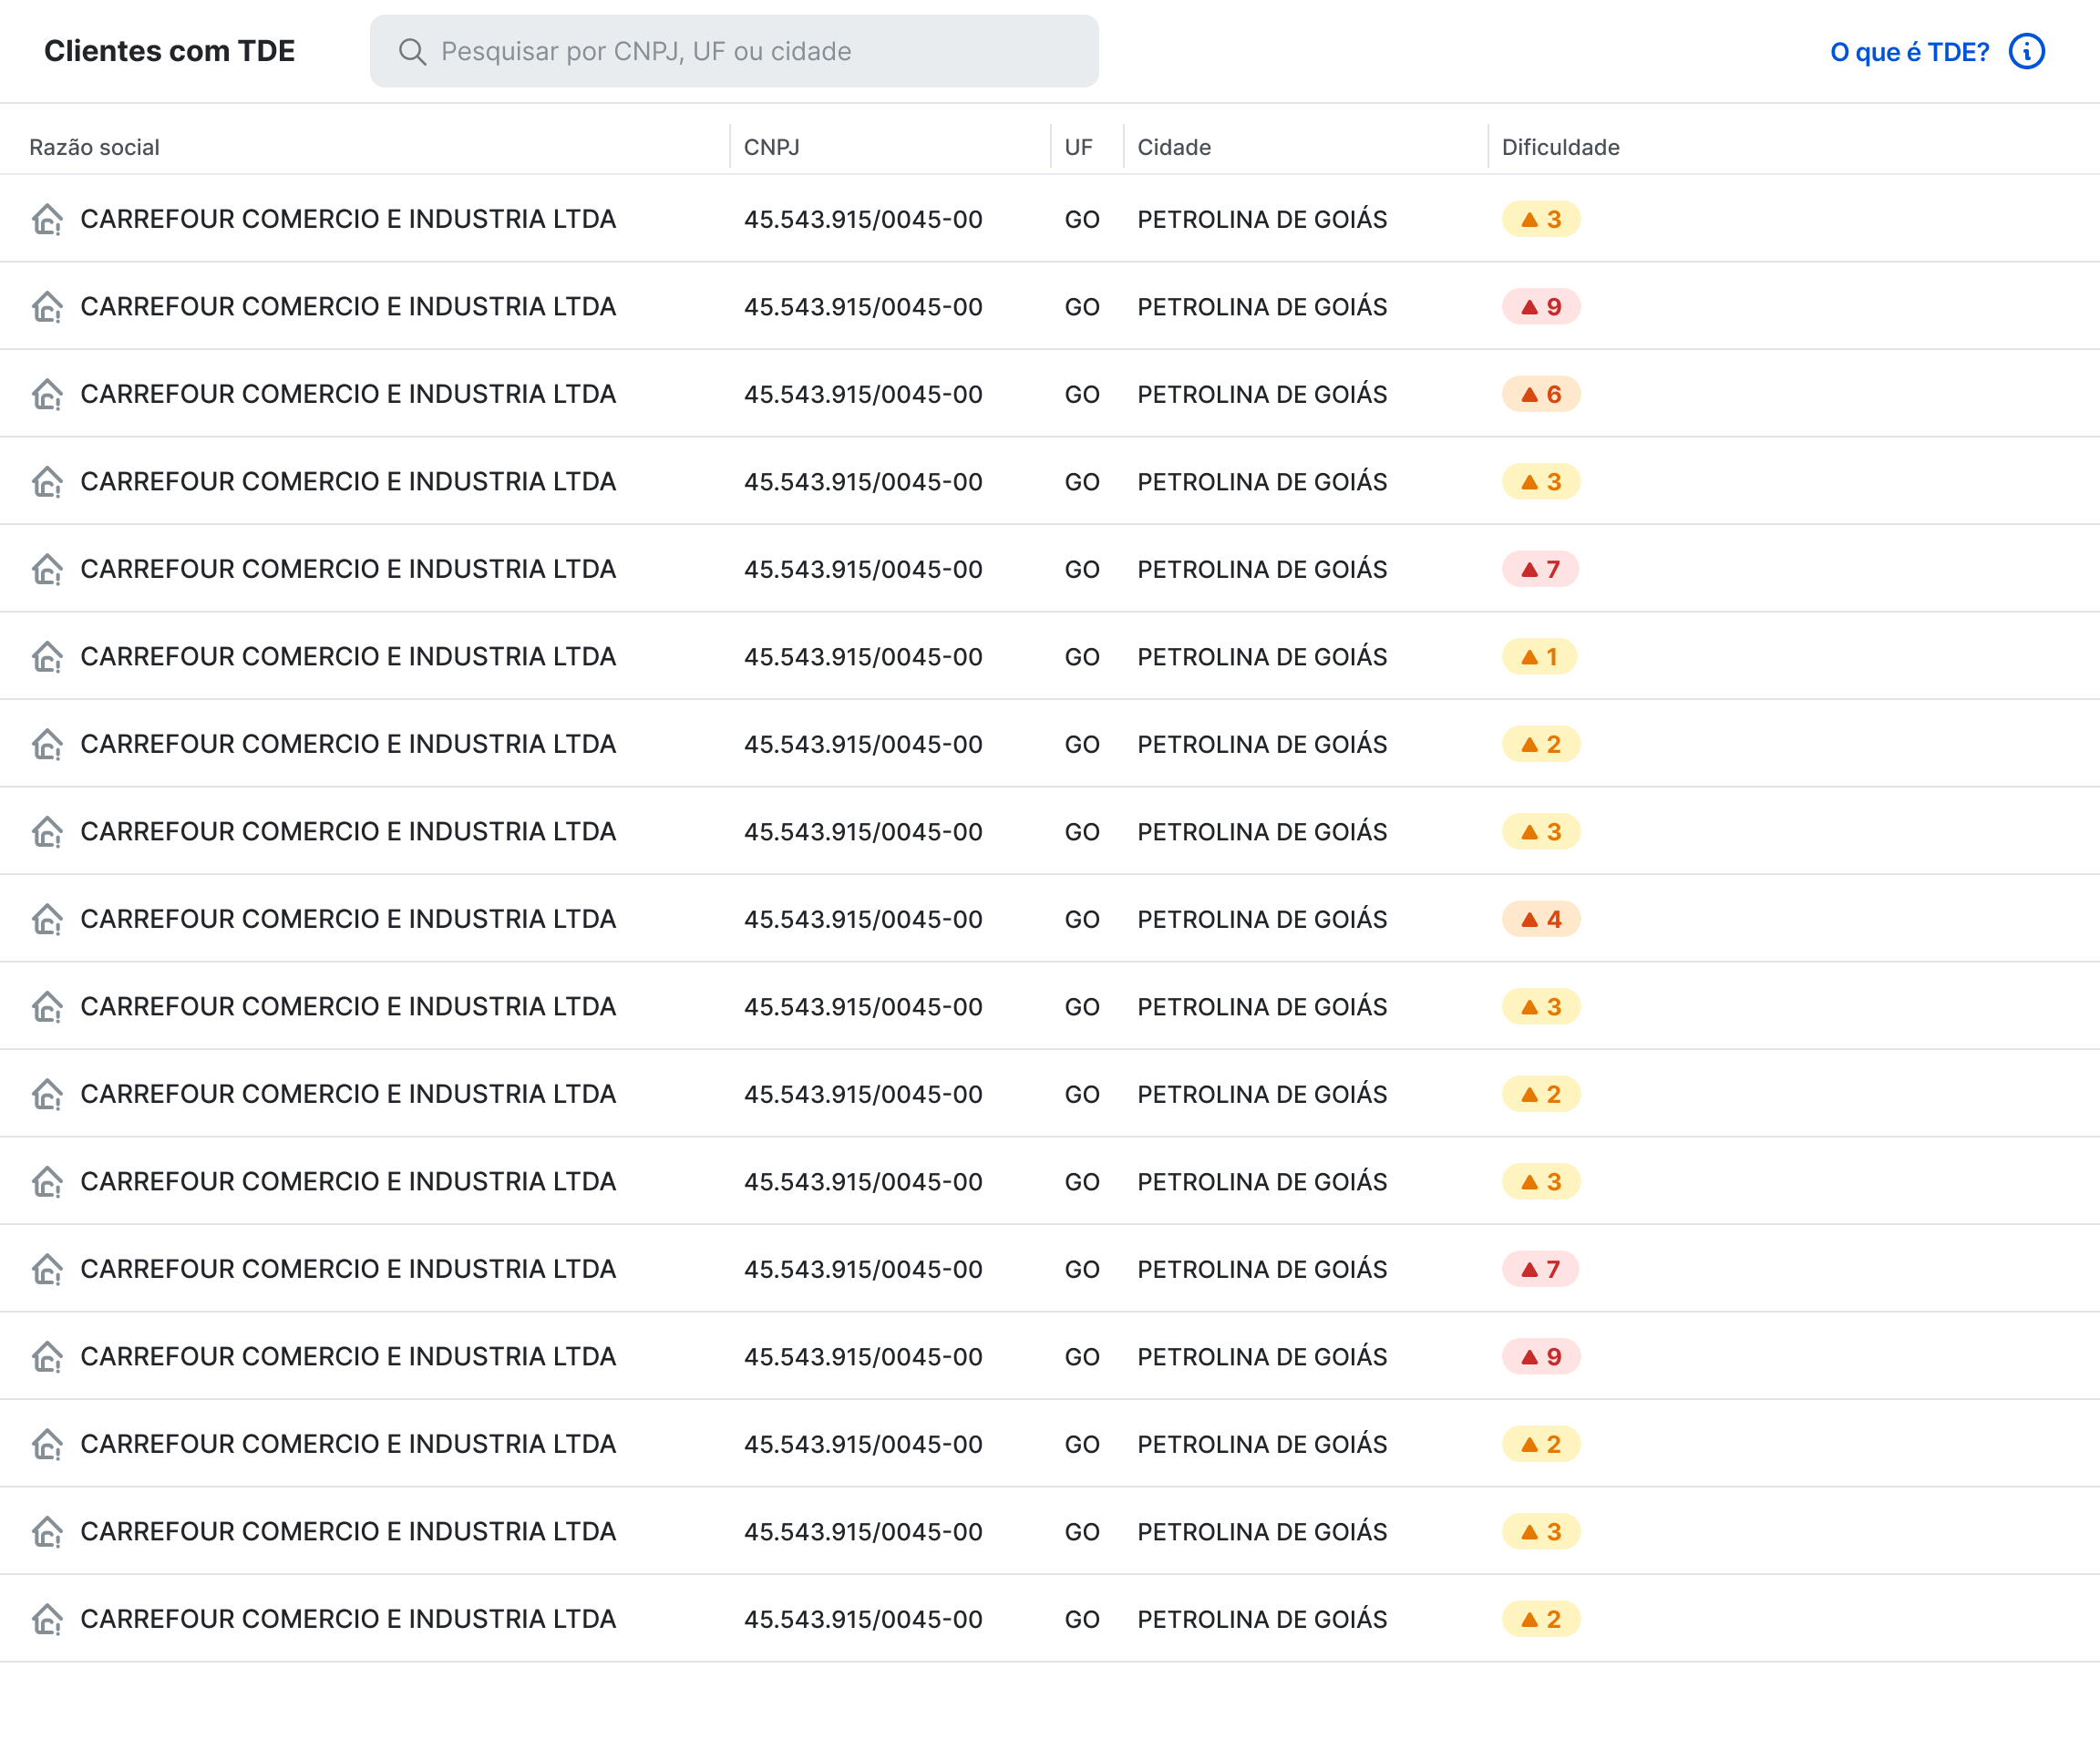Click the 'Clientes com TDE' page title

click(x=170, y=51)
